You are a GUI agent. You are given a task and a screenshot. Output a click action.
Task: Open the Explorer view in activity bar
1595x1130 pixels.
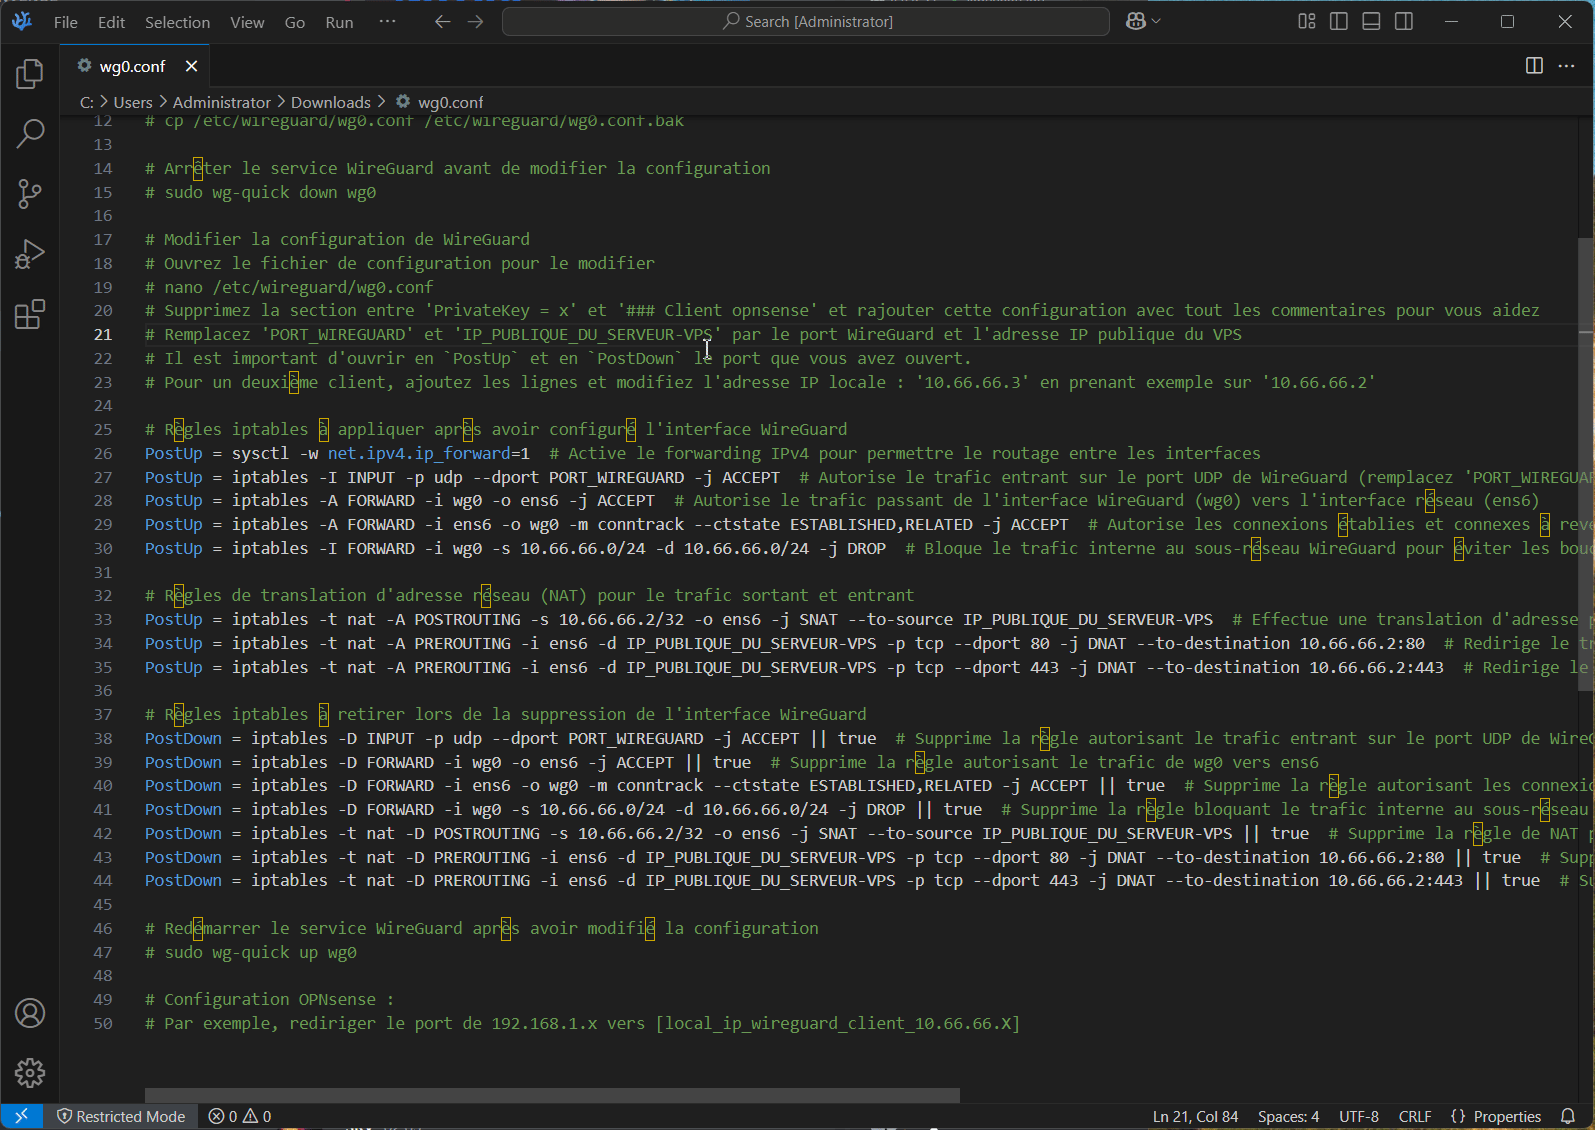[x=30, y=73]
